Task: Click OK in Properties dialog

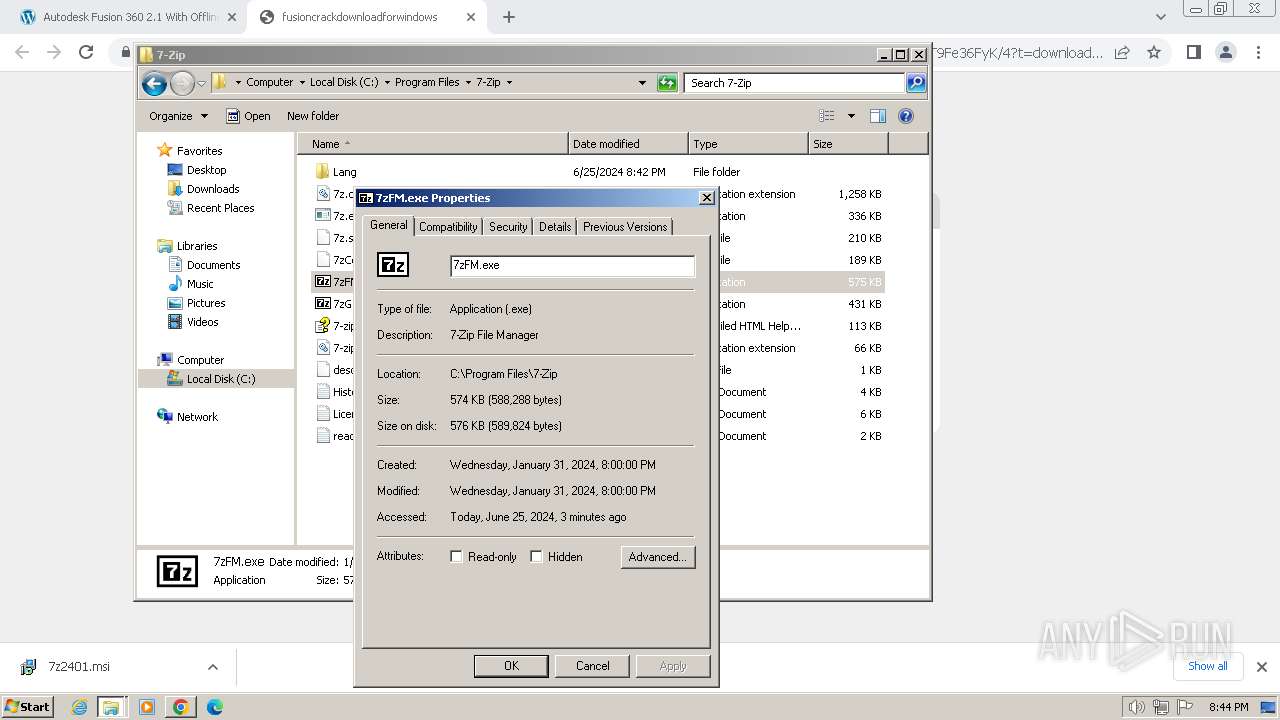Action: (511, 666)
